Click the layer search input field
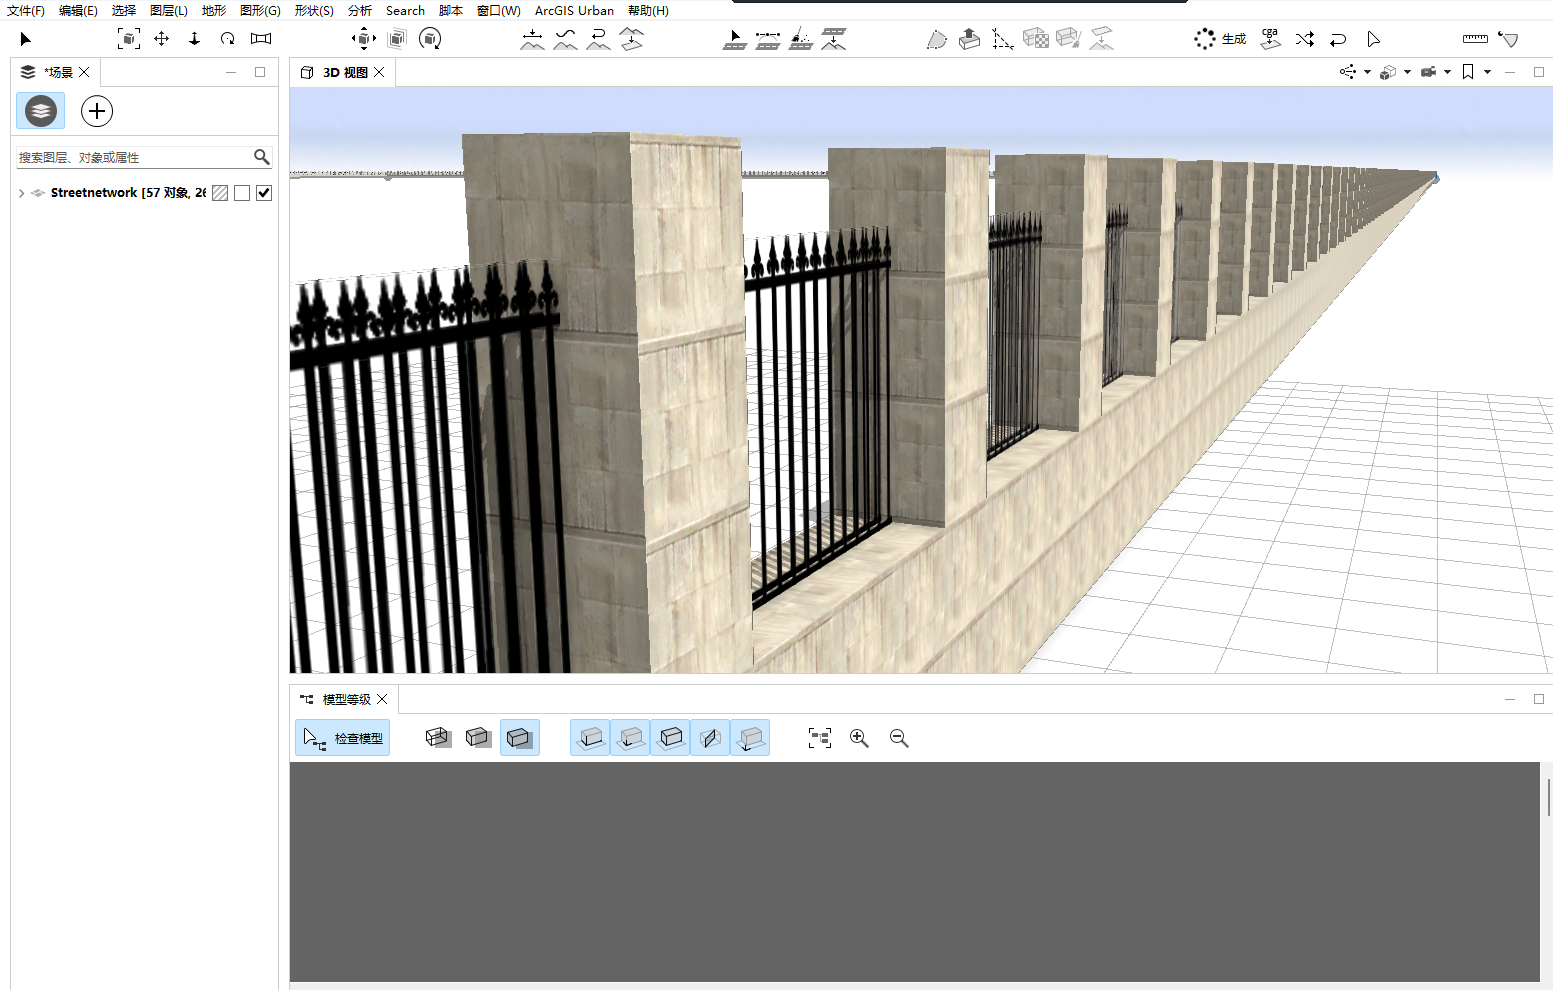1553x990 pixels. pyautogui.click(x=134, y=157)
